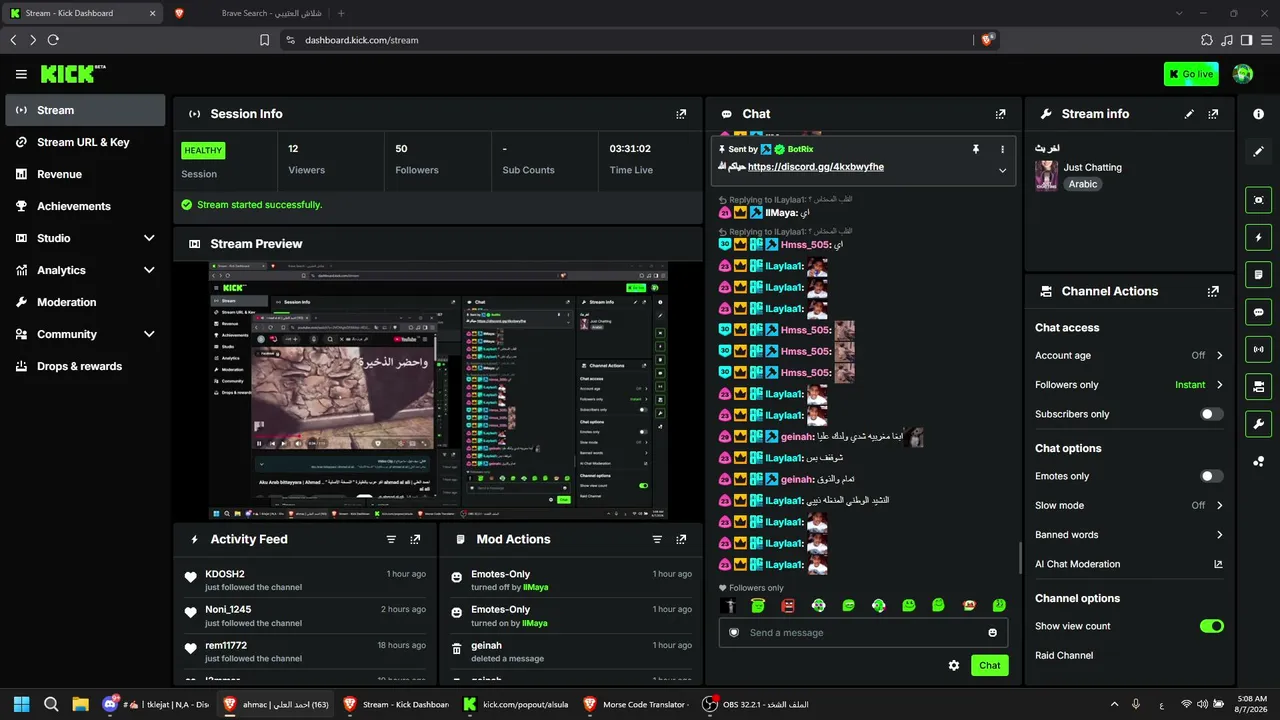Enable Emotes only chat mode
Image resolution: width=1280 pixels, height=720 pixels.
[x=1211, y=476]
